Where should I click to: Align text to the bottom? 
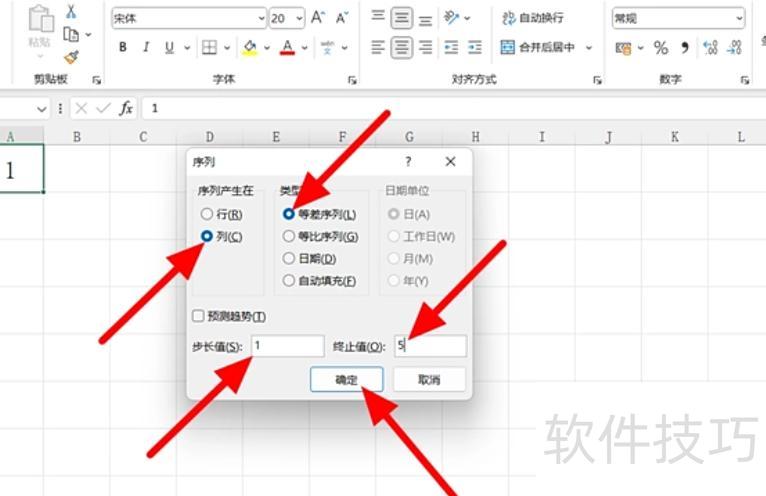(426, 20)
